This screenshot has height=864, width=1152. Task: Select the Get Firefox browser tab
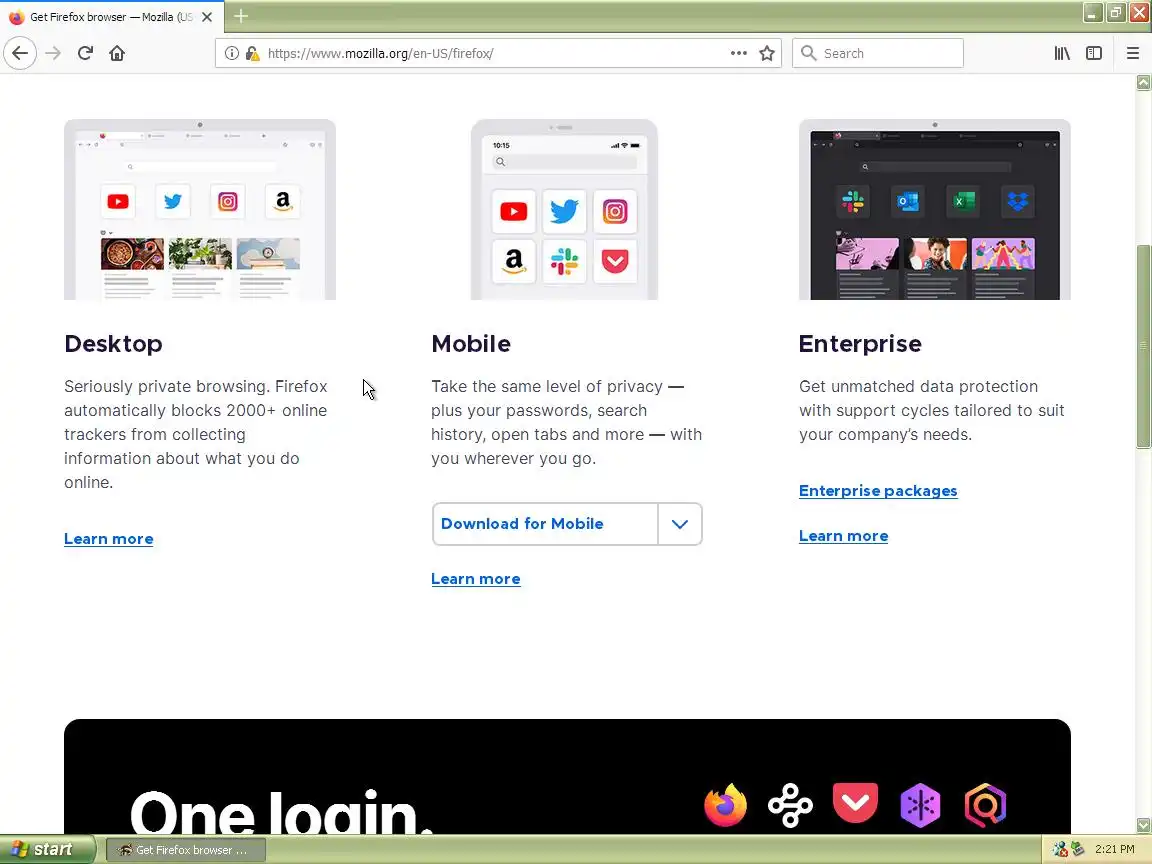tap(110, 16)
